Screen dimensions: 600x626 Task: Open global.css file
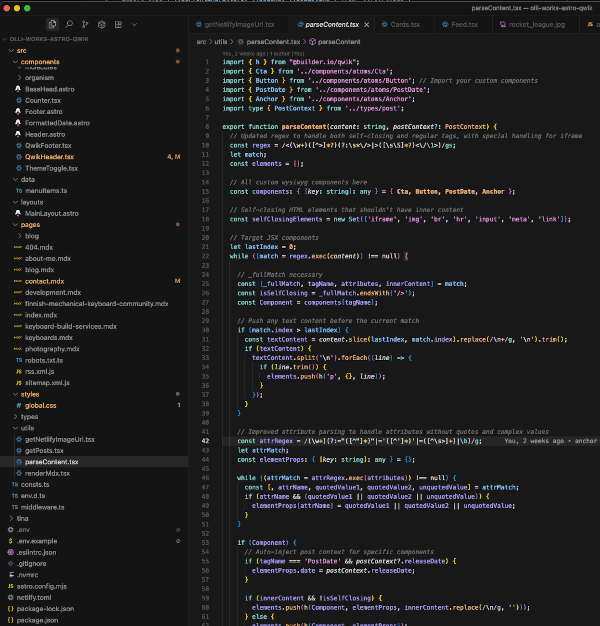[x=40, y=406]
